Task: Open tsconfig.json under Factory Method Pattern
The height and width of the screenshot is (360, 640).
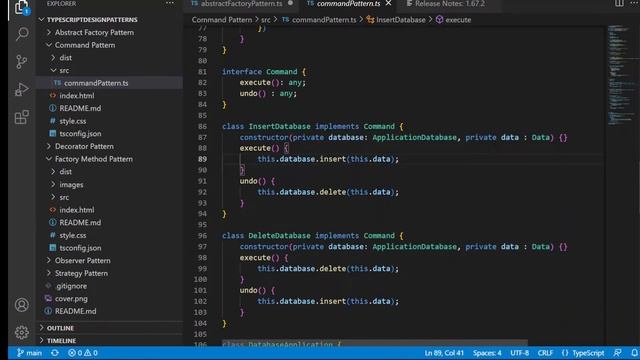Action: pyautogui.click(x=80, y=248)
